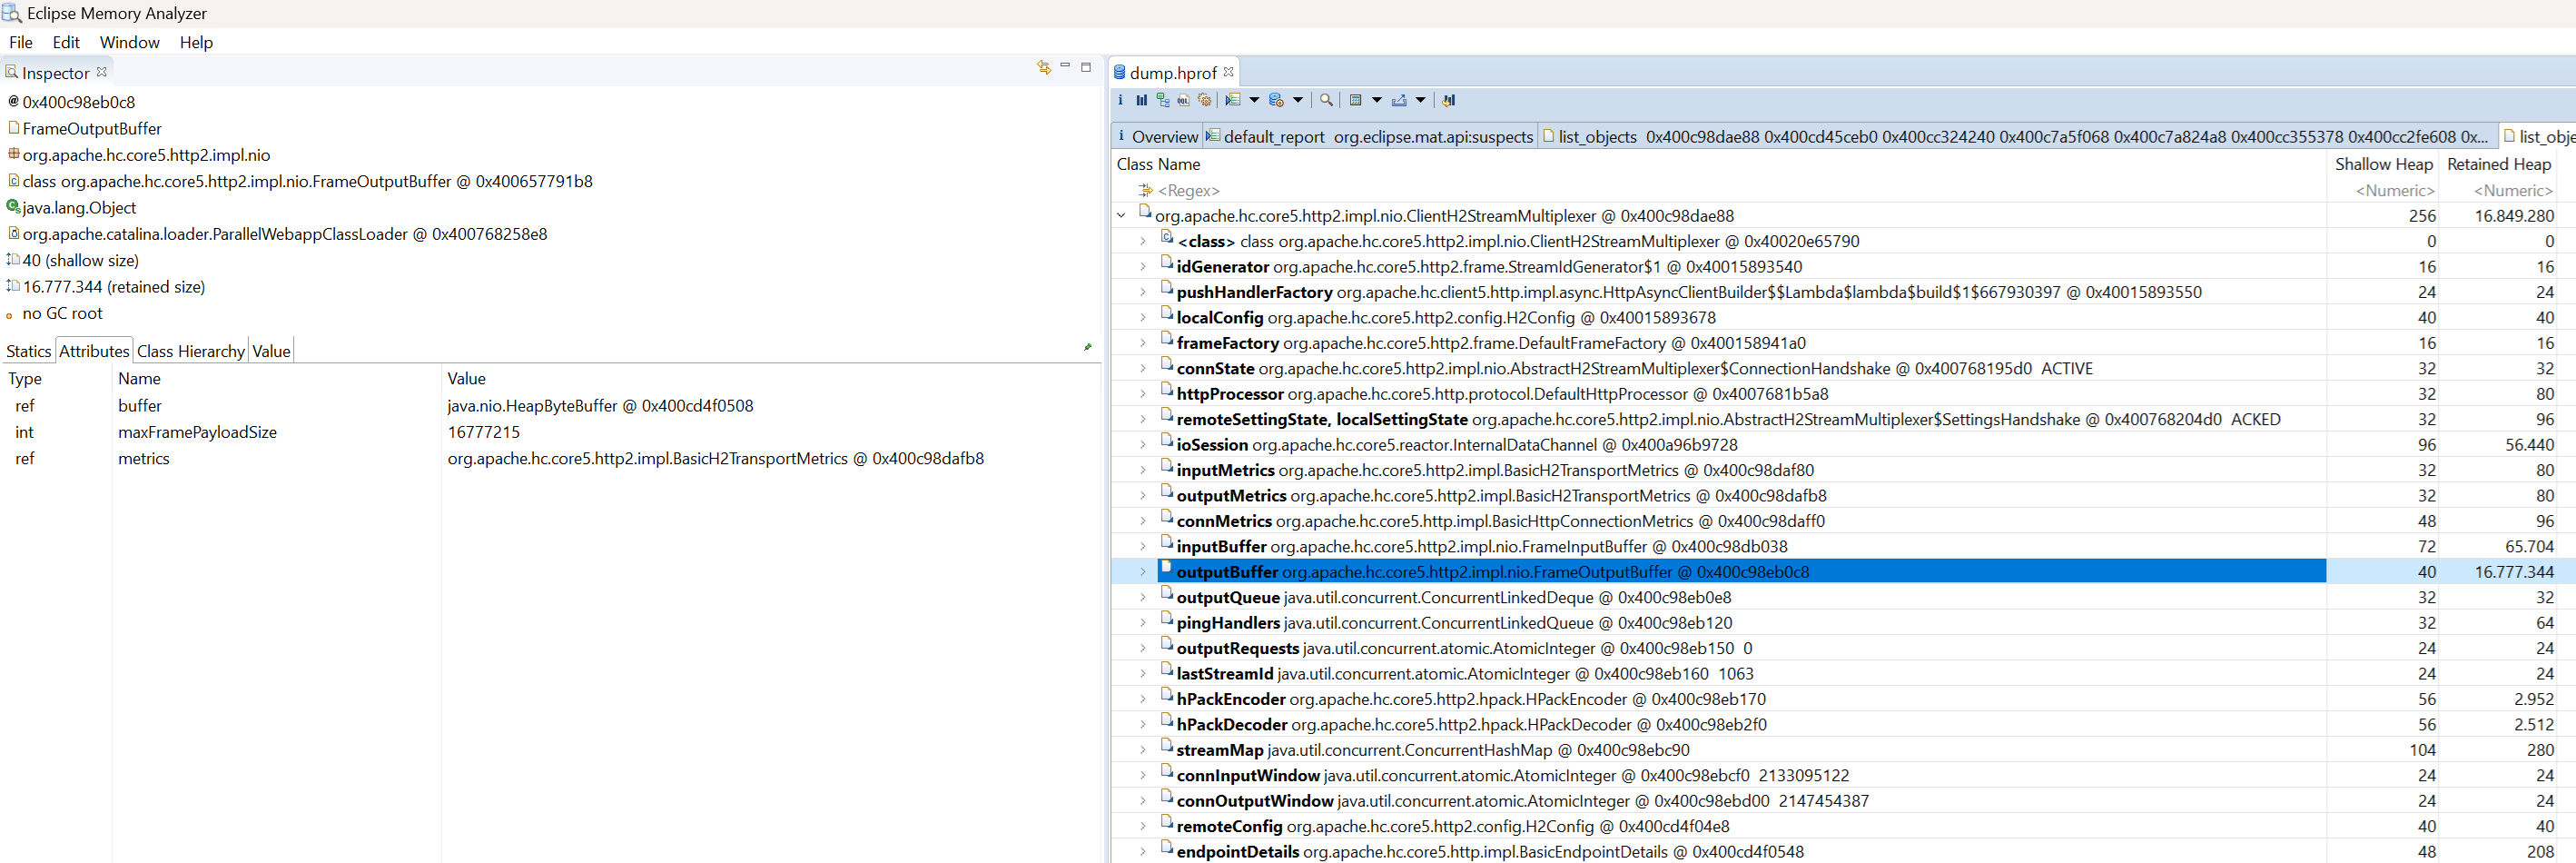
Task: Expand the idGenerator tree row
Action: click(1143, 267)
